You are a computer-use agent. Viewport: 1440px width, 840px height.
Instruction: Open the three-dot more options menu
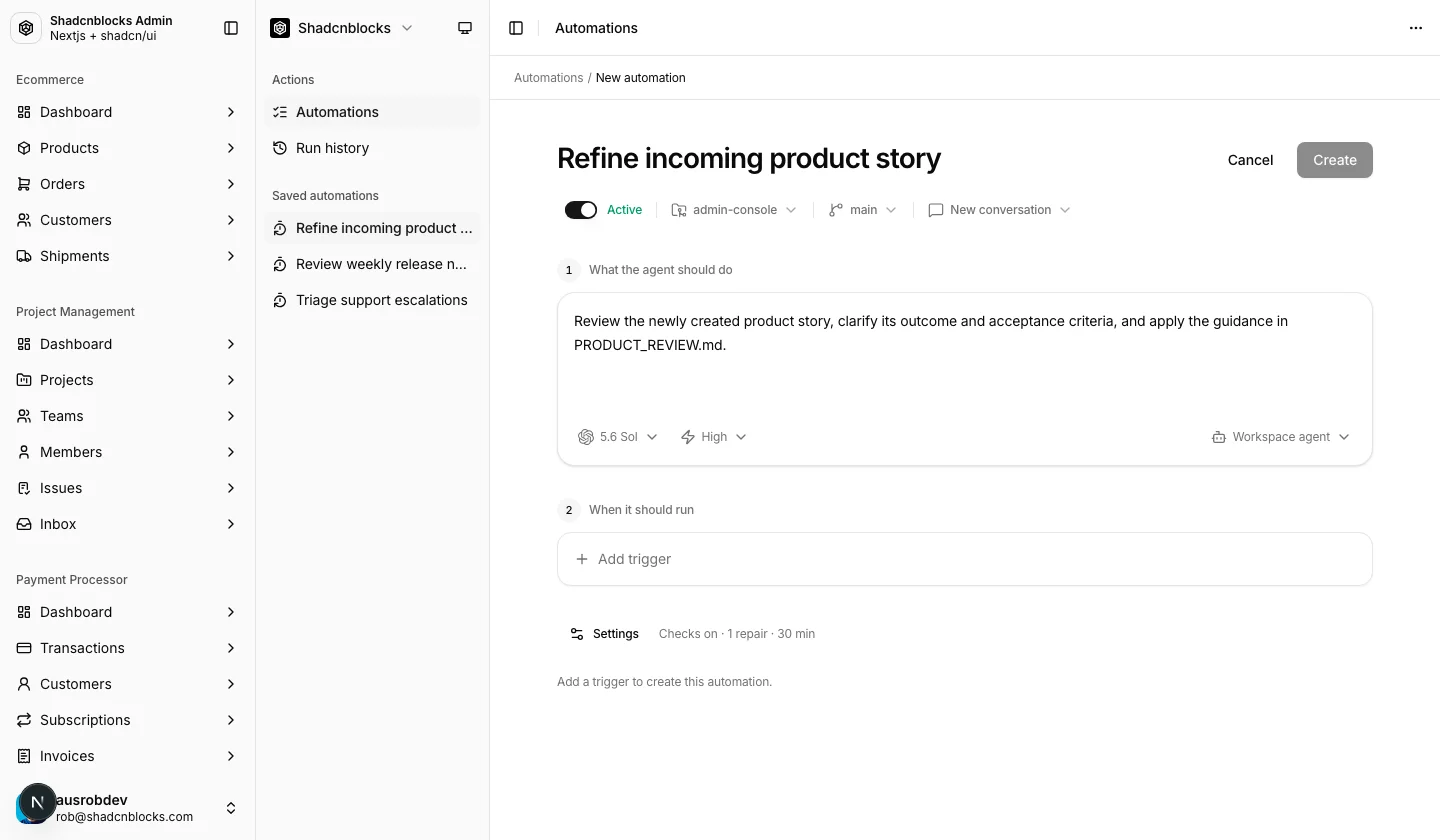pos(1415,28)
